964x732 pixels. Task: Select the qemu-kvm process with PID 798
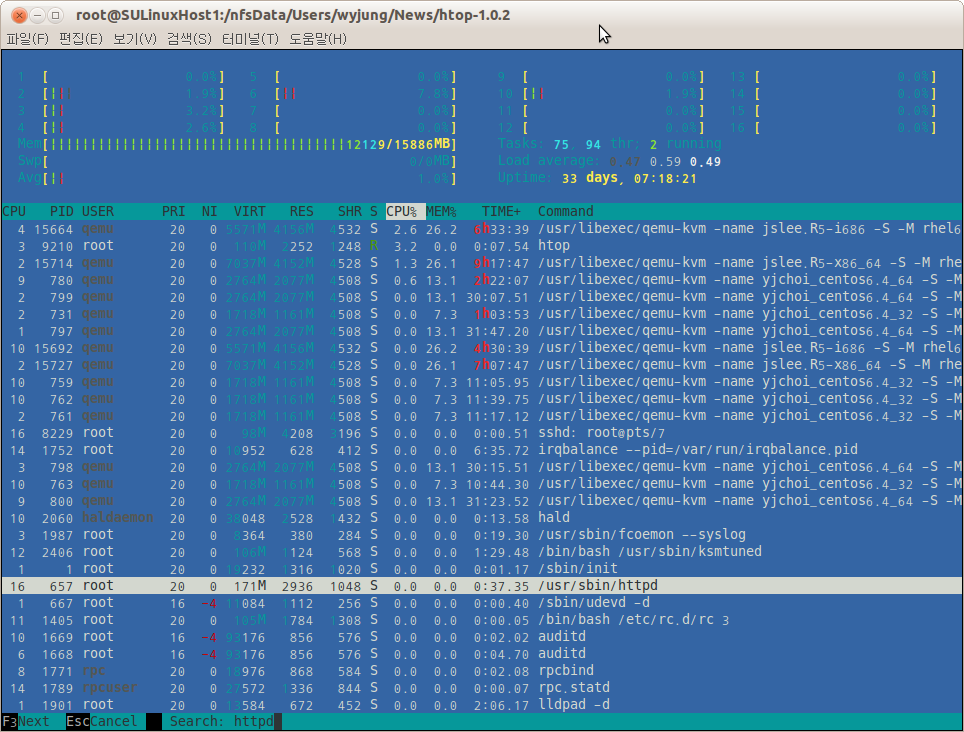[482, 467]
